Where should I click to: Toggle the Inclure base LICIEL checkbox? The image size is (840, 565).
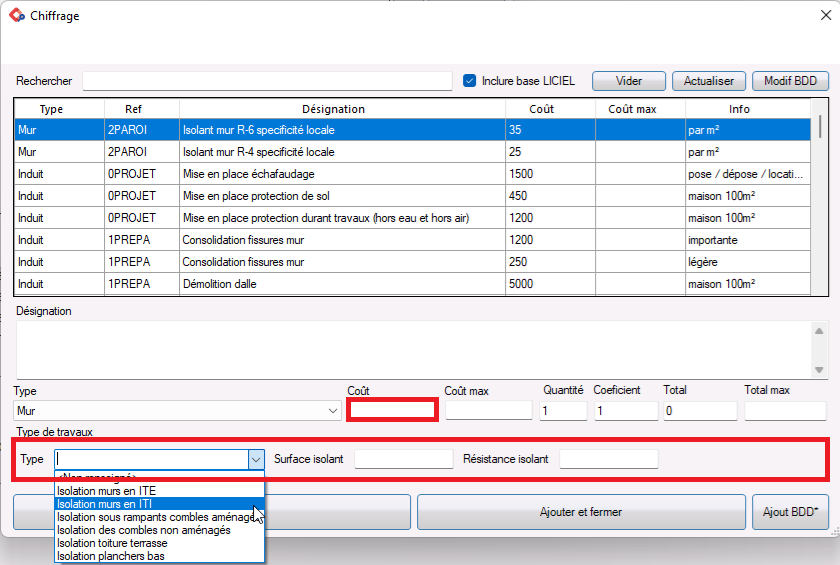(x=469, y=81)
